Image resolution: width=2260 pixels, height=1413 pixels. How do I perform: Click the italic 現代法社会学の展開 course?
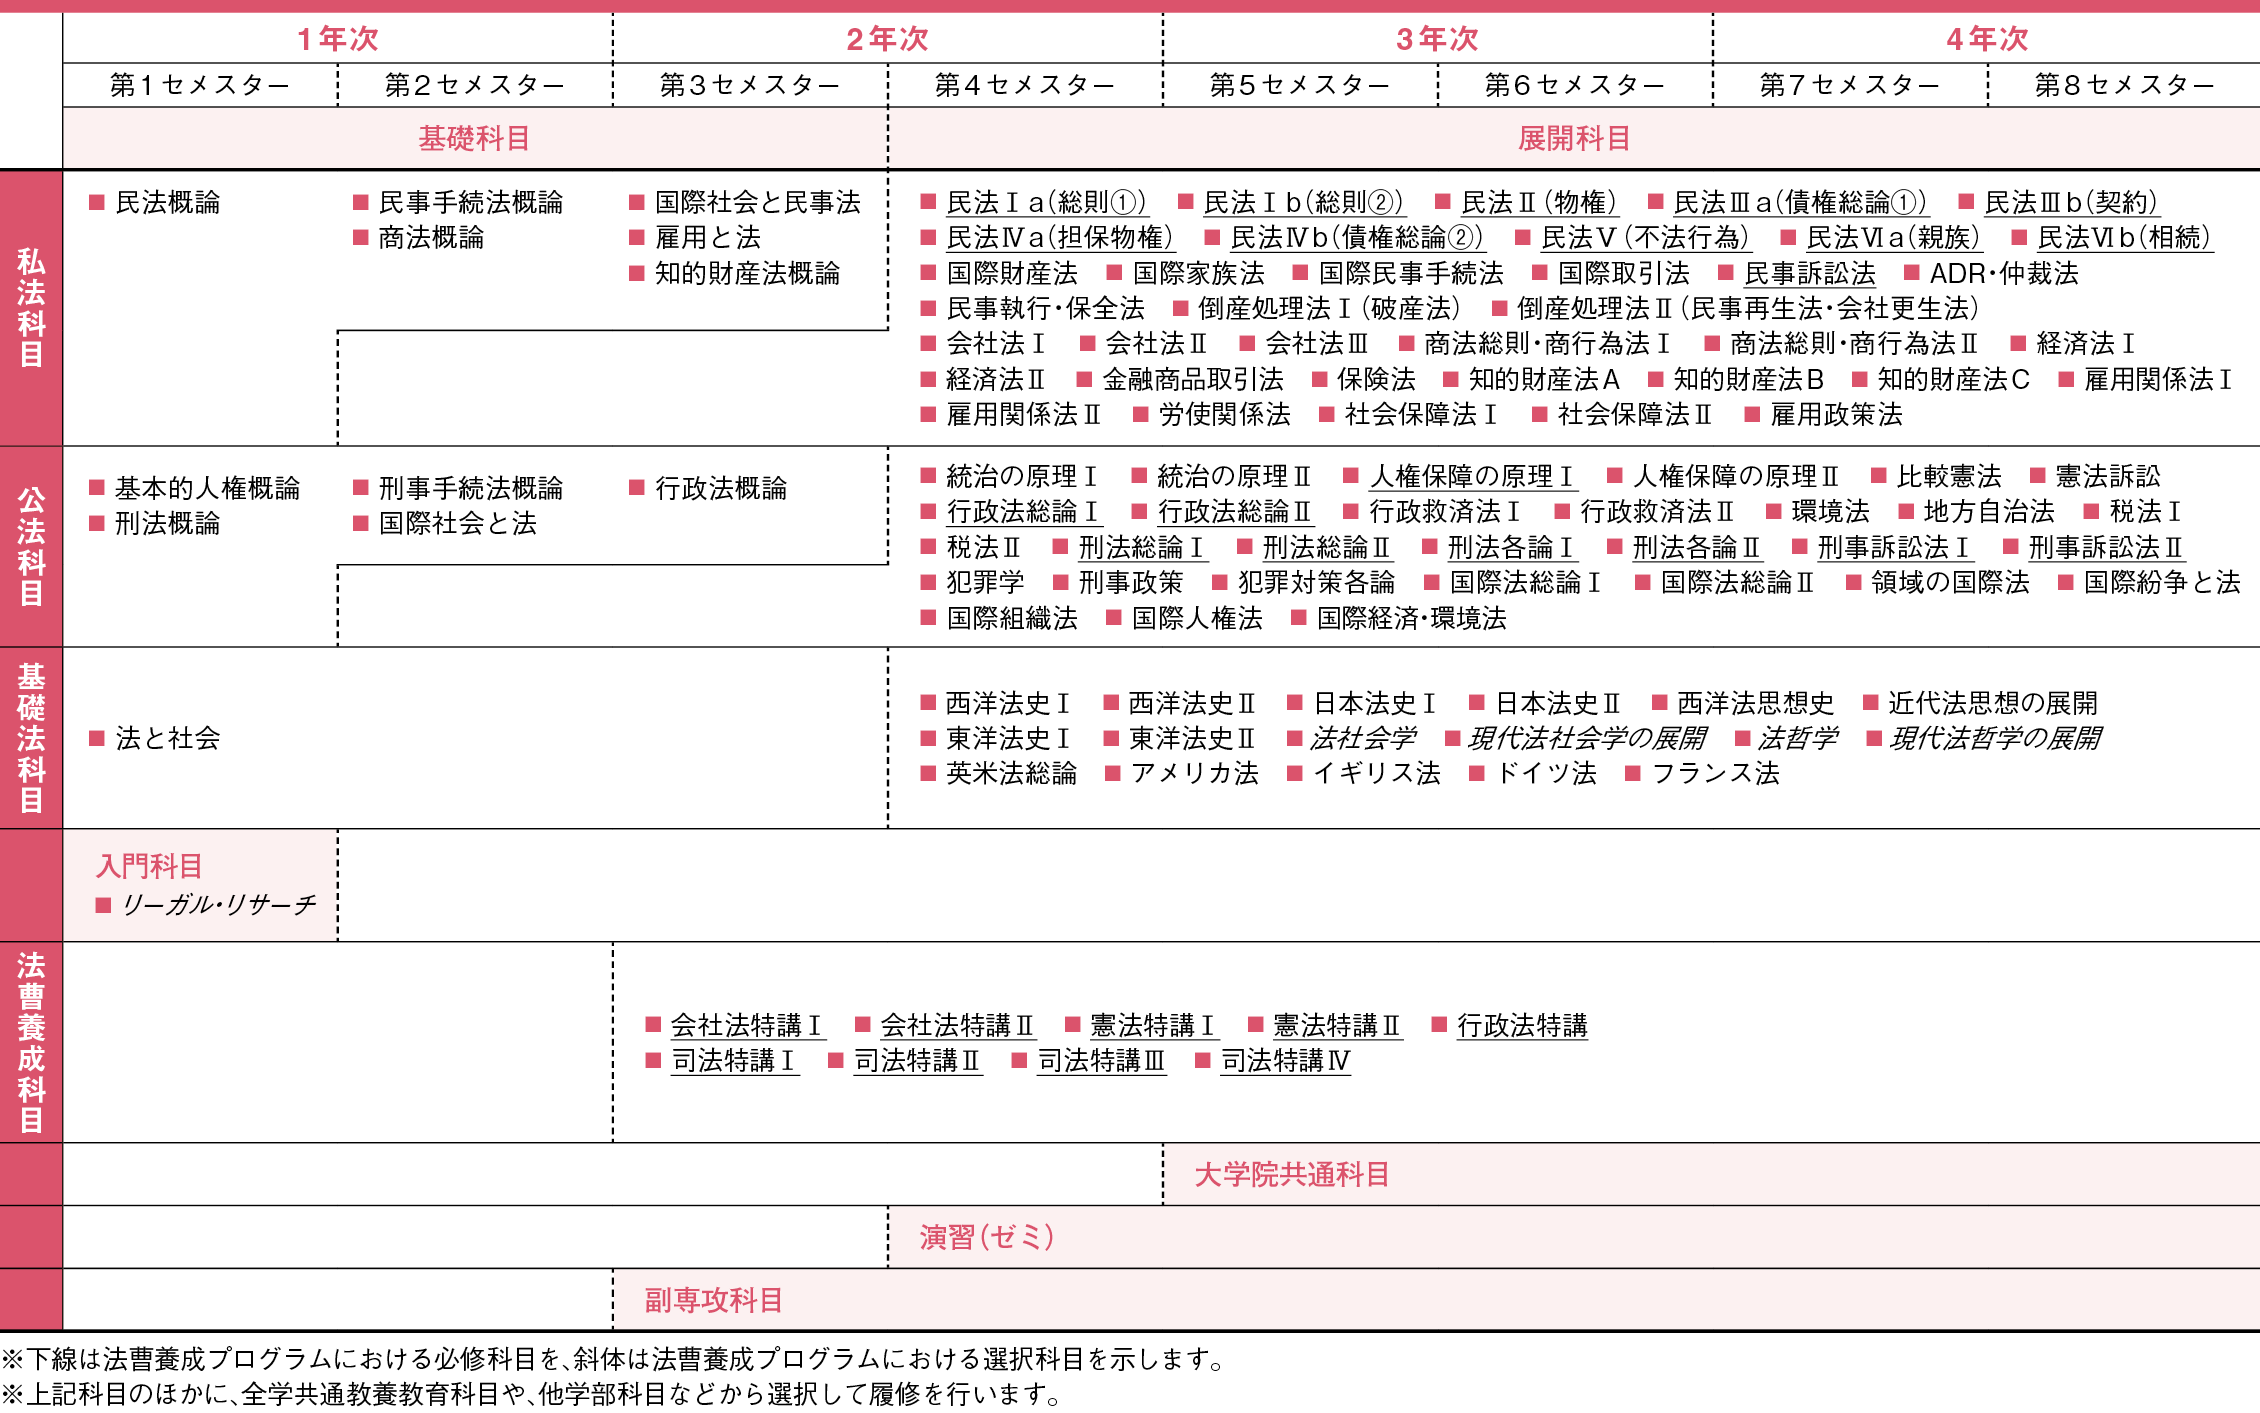1586,738
